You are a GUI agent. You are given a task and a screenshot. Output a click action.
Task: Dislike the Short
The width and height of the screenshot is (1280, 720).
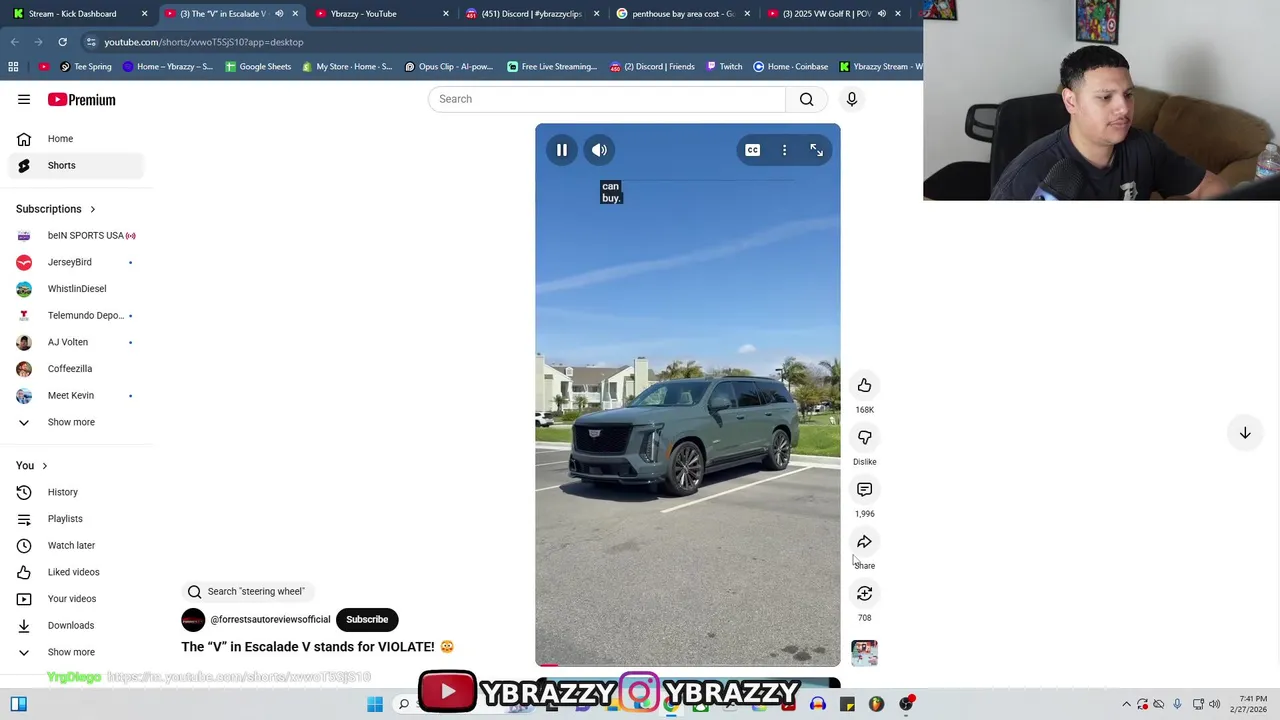(864, 438)
